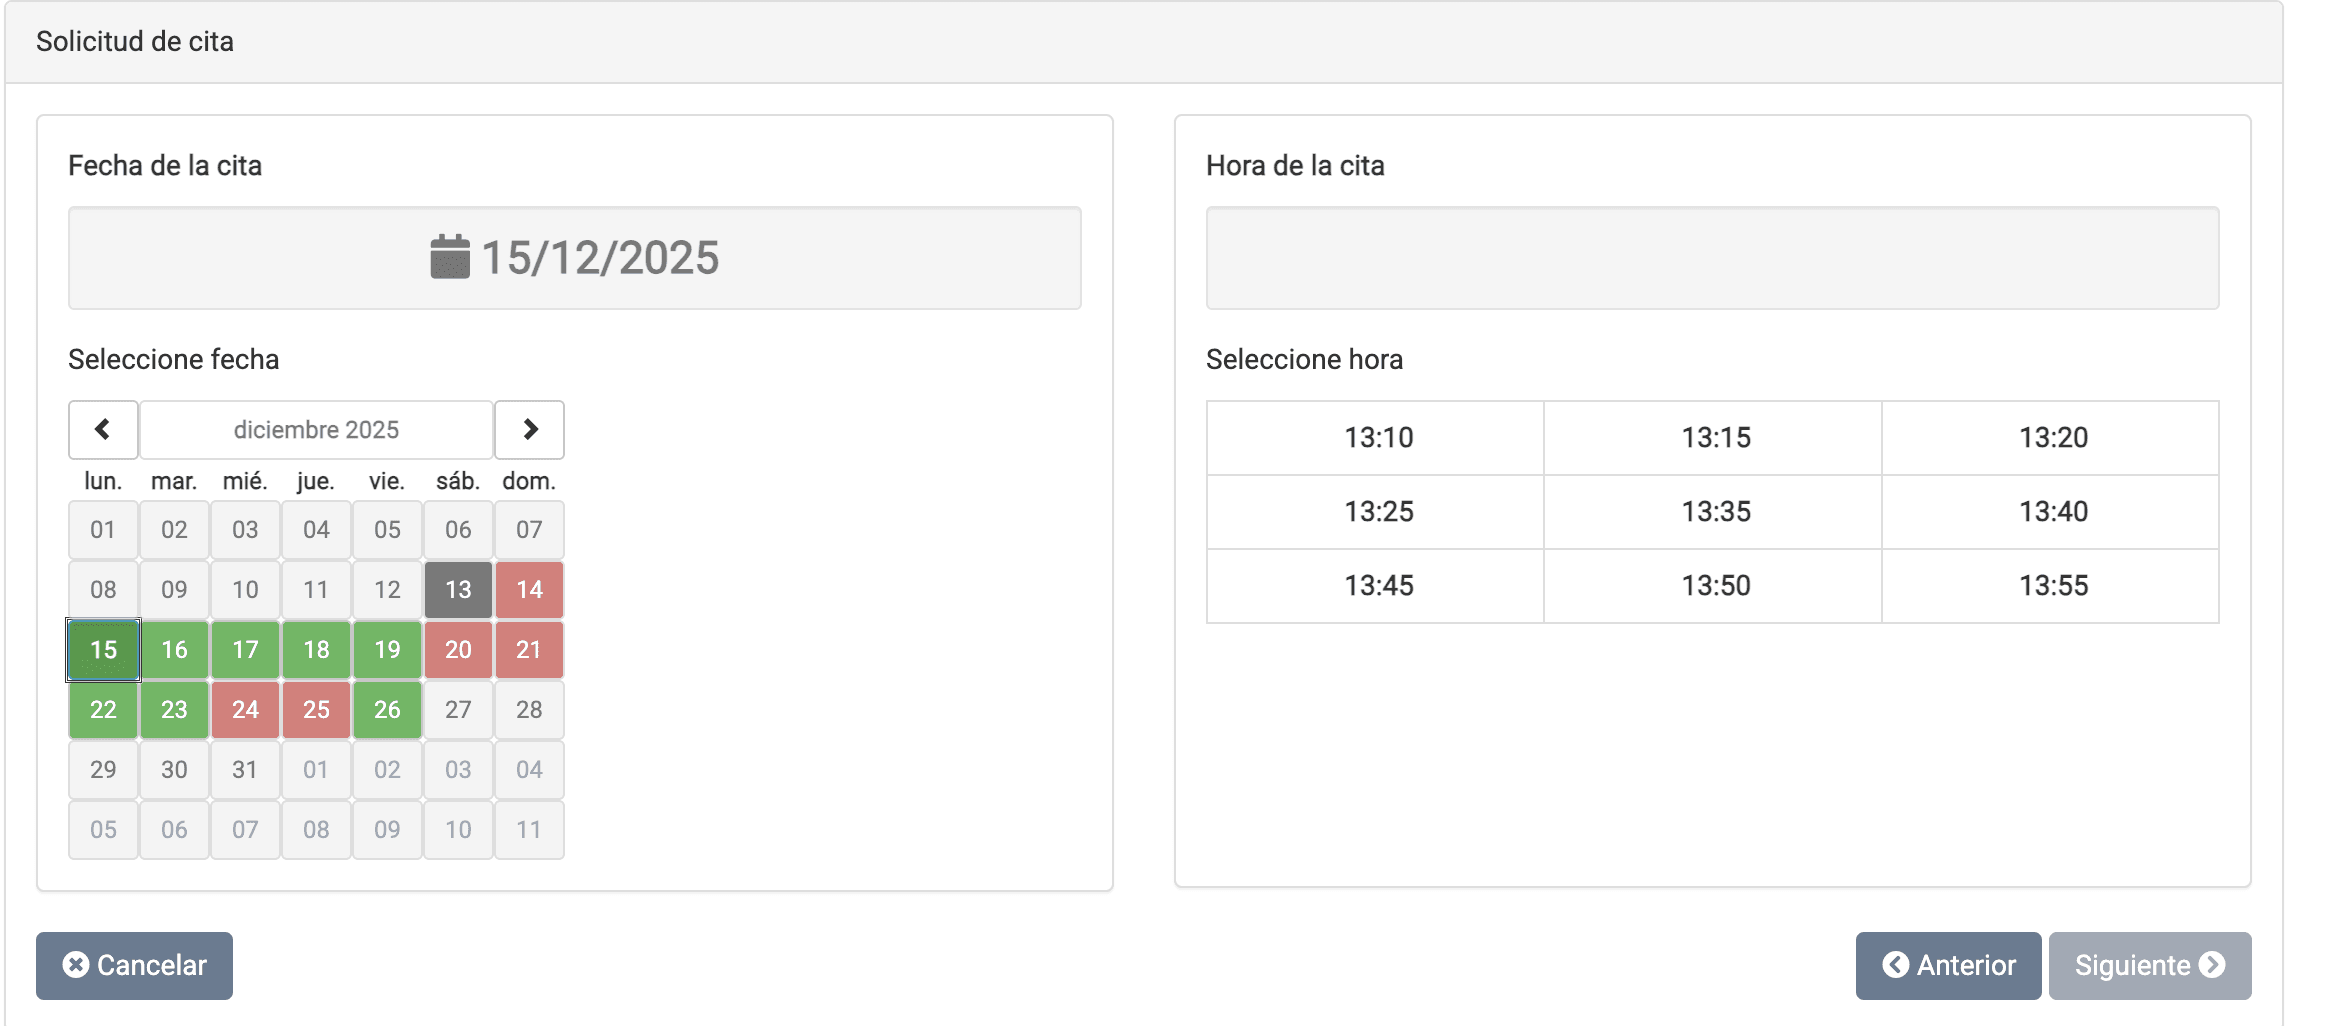Pick the 13:20 time slot
The height and width of the screenshot is (1026, 2340).
pos(2052,438)
